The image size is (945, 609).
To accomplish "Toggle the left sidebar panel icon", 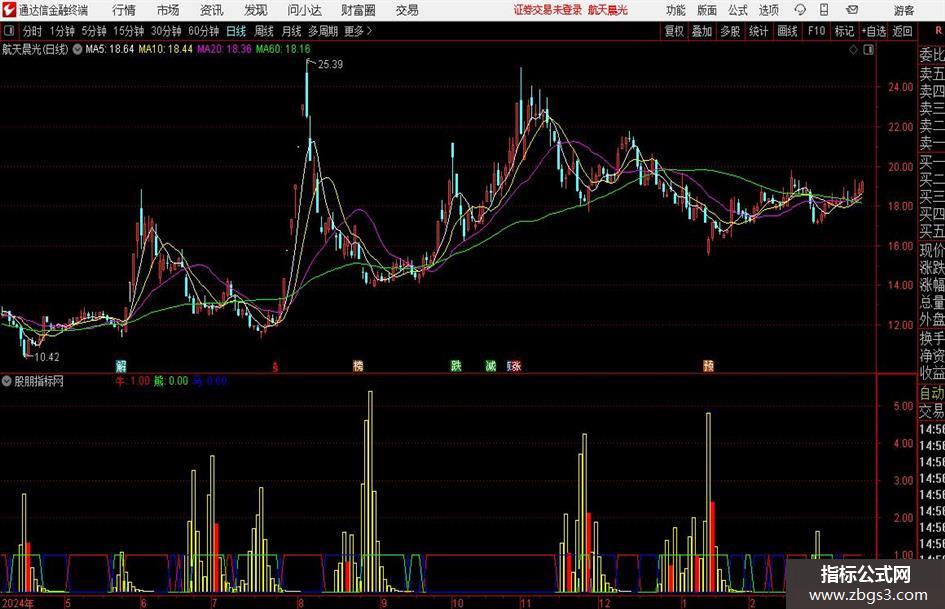I will click(x=9, y=31).
